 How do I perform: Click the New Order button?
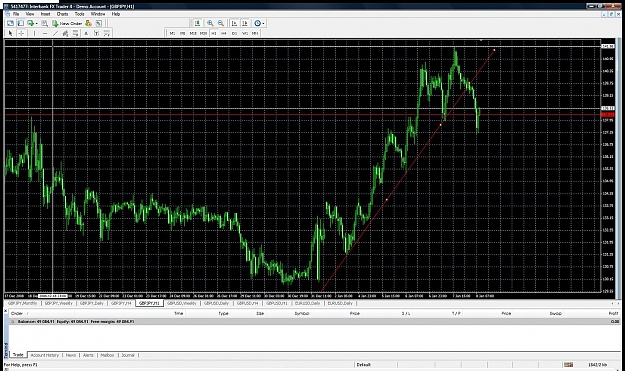click(x=67, y=24)
